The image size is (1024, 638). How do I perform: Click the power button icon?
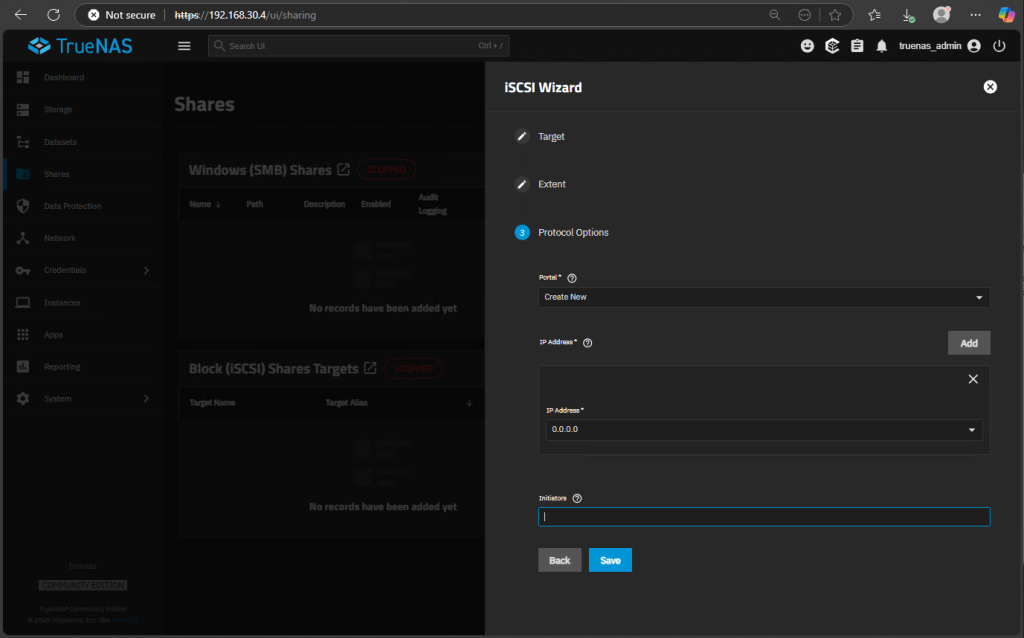999,46
